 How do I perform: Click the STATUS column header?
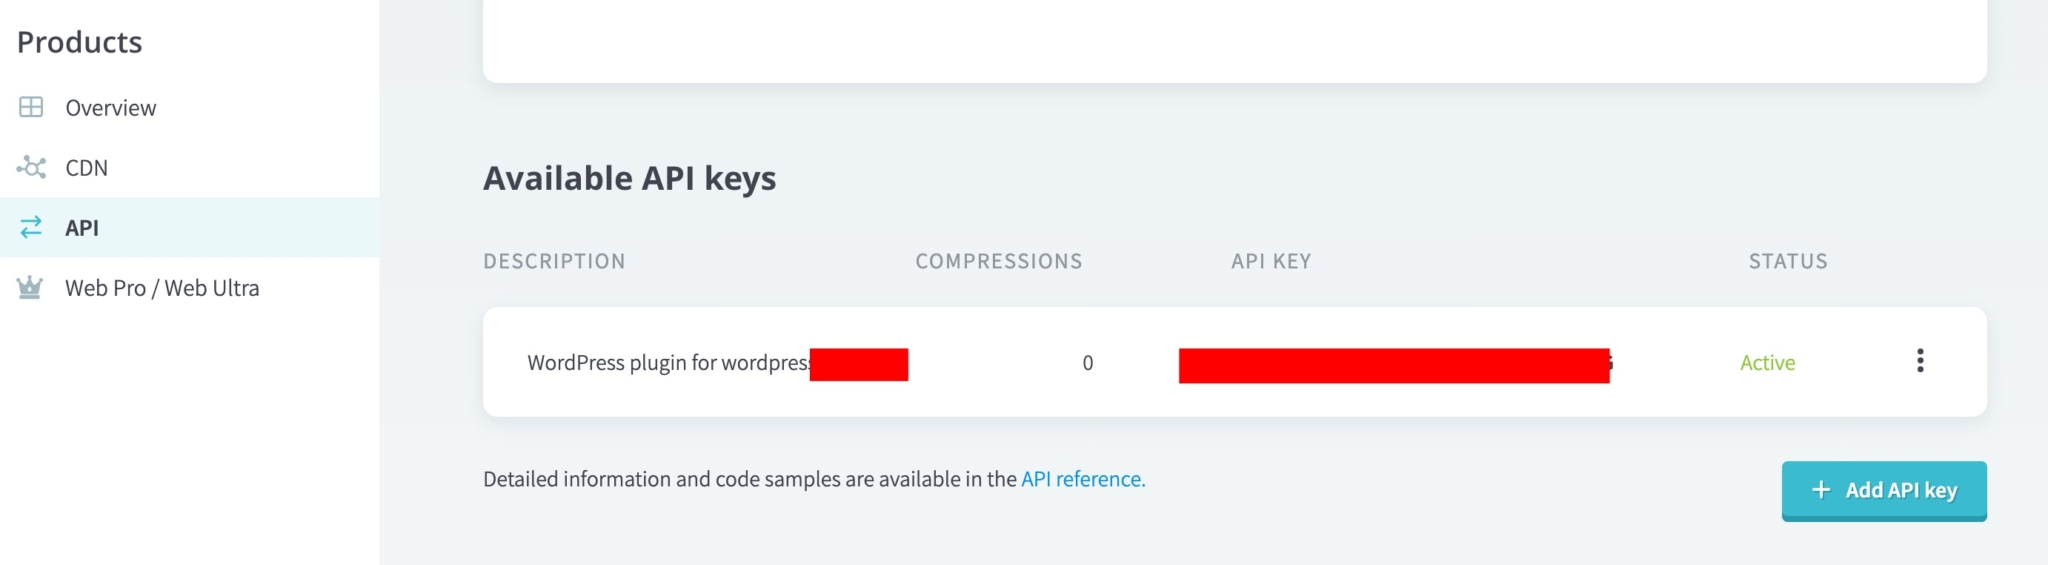(x=1788, y=261)
